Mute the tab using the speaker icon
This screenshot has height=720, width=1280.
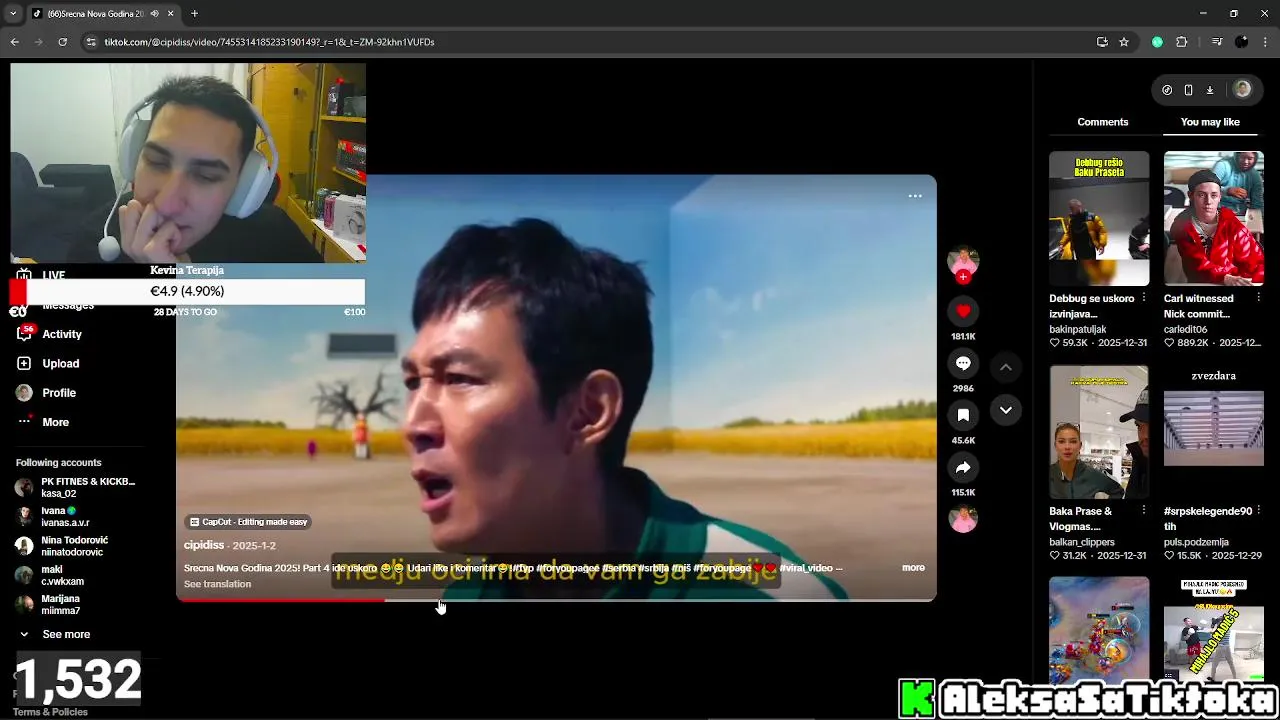click(x=154, y=14)
